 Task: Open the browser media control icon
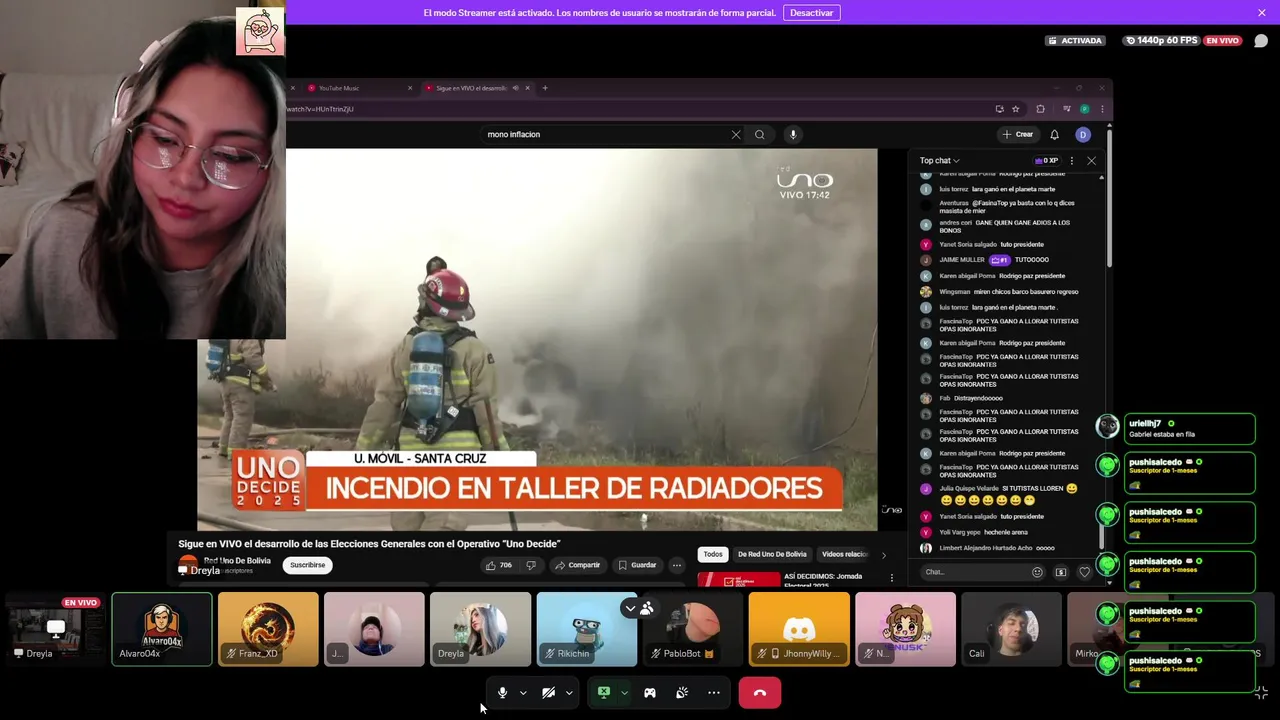1067,109
